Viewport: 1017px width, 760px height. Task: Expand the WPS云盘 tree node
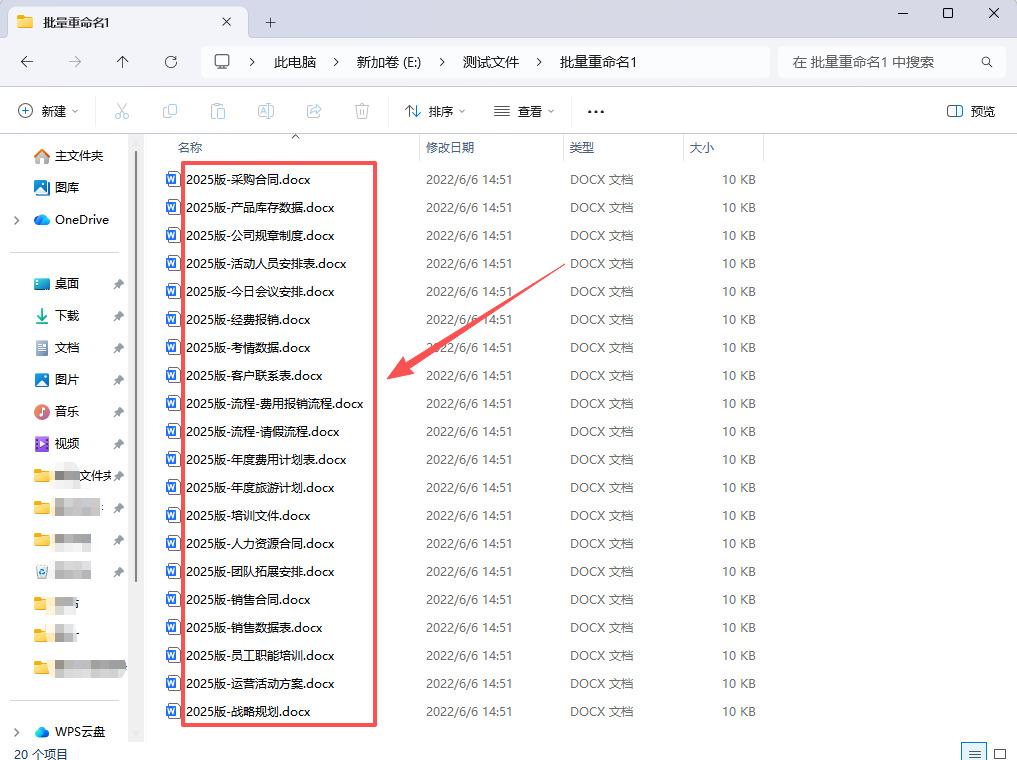pyautogui.click(x=16, y=732)
